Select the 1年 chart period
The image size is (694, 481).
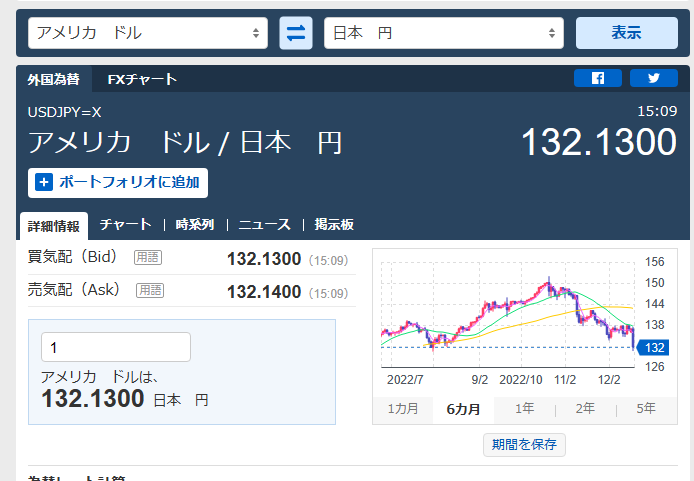point(524,408)
